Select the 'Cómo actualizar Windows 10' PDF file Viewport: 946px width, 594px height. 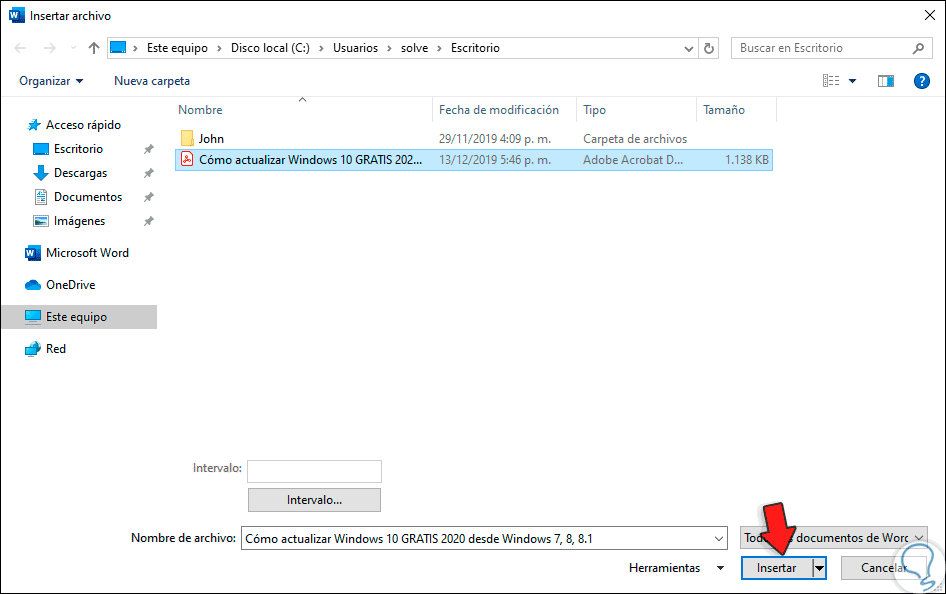474,160
